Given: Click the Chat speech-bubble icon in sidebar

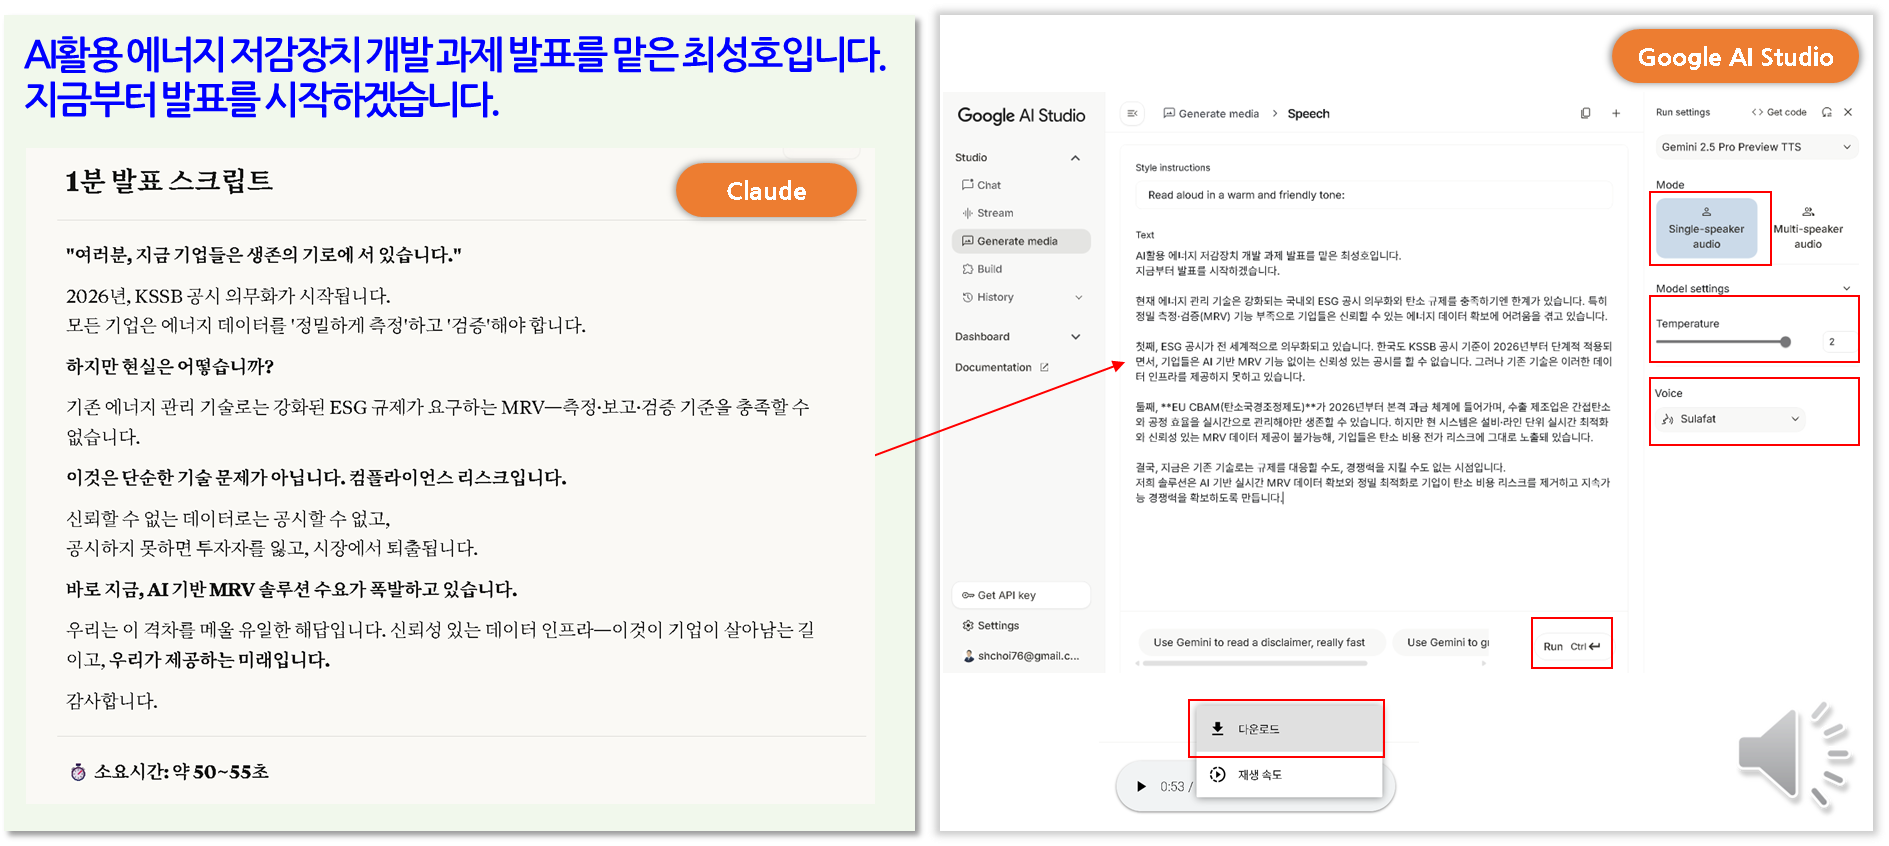Looking at the screenshot, I should point(967,185).
